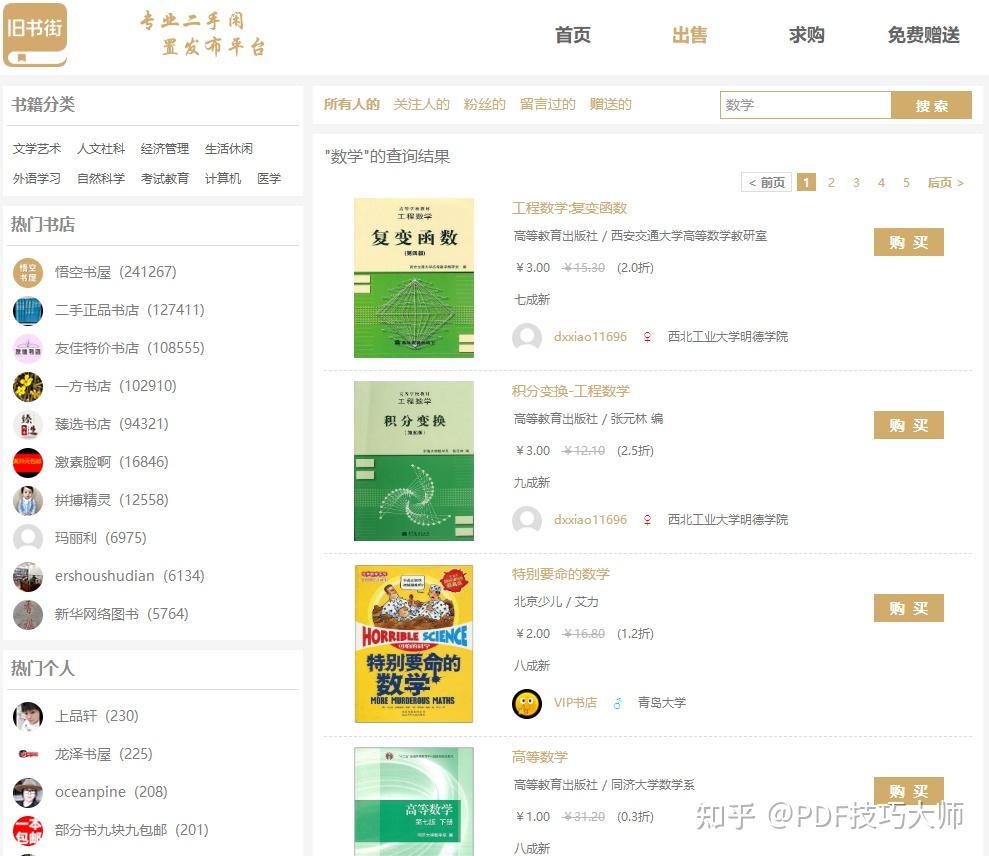Screen dimensions: 989x856
Task: Open 特别要命的数学 cover thumbnail
Action: point(414,644)
